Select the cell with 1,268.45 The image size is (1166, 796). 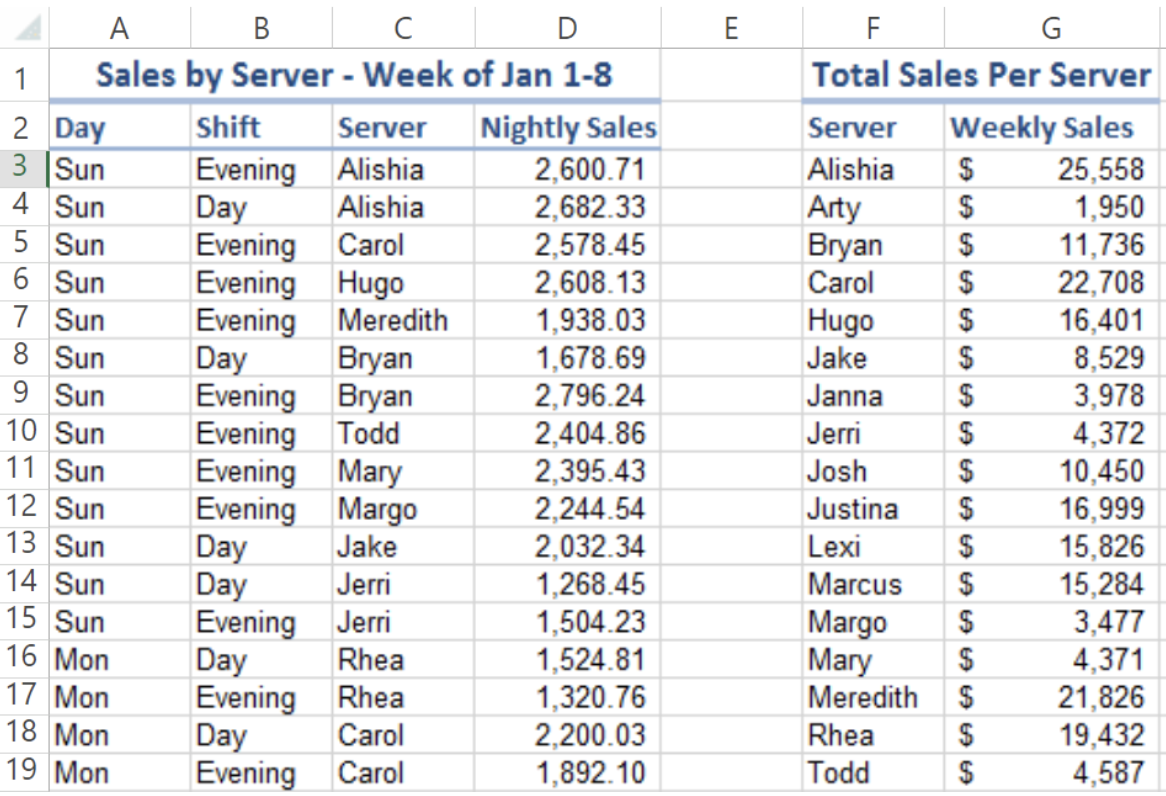point(567,584)
